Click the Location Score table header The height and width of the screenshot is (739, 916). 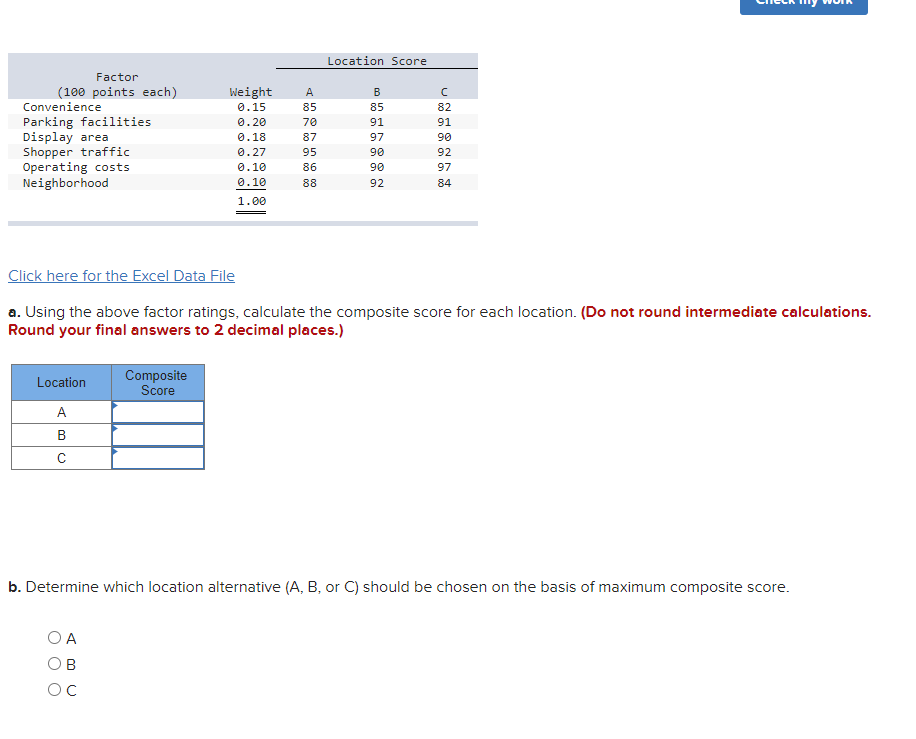(377, 61)
